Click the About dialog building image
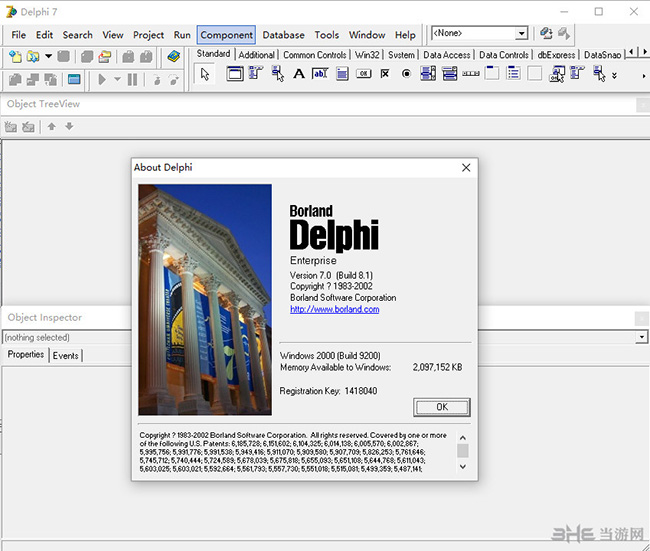This screenshot has width=650, height=551. 205,300
